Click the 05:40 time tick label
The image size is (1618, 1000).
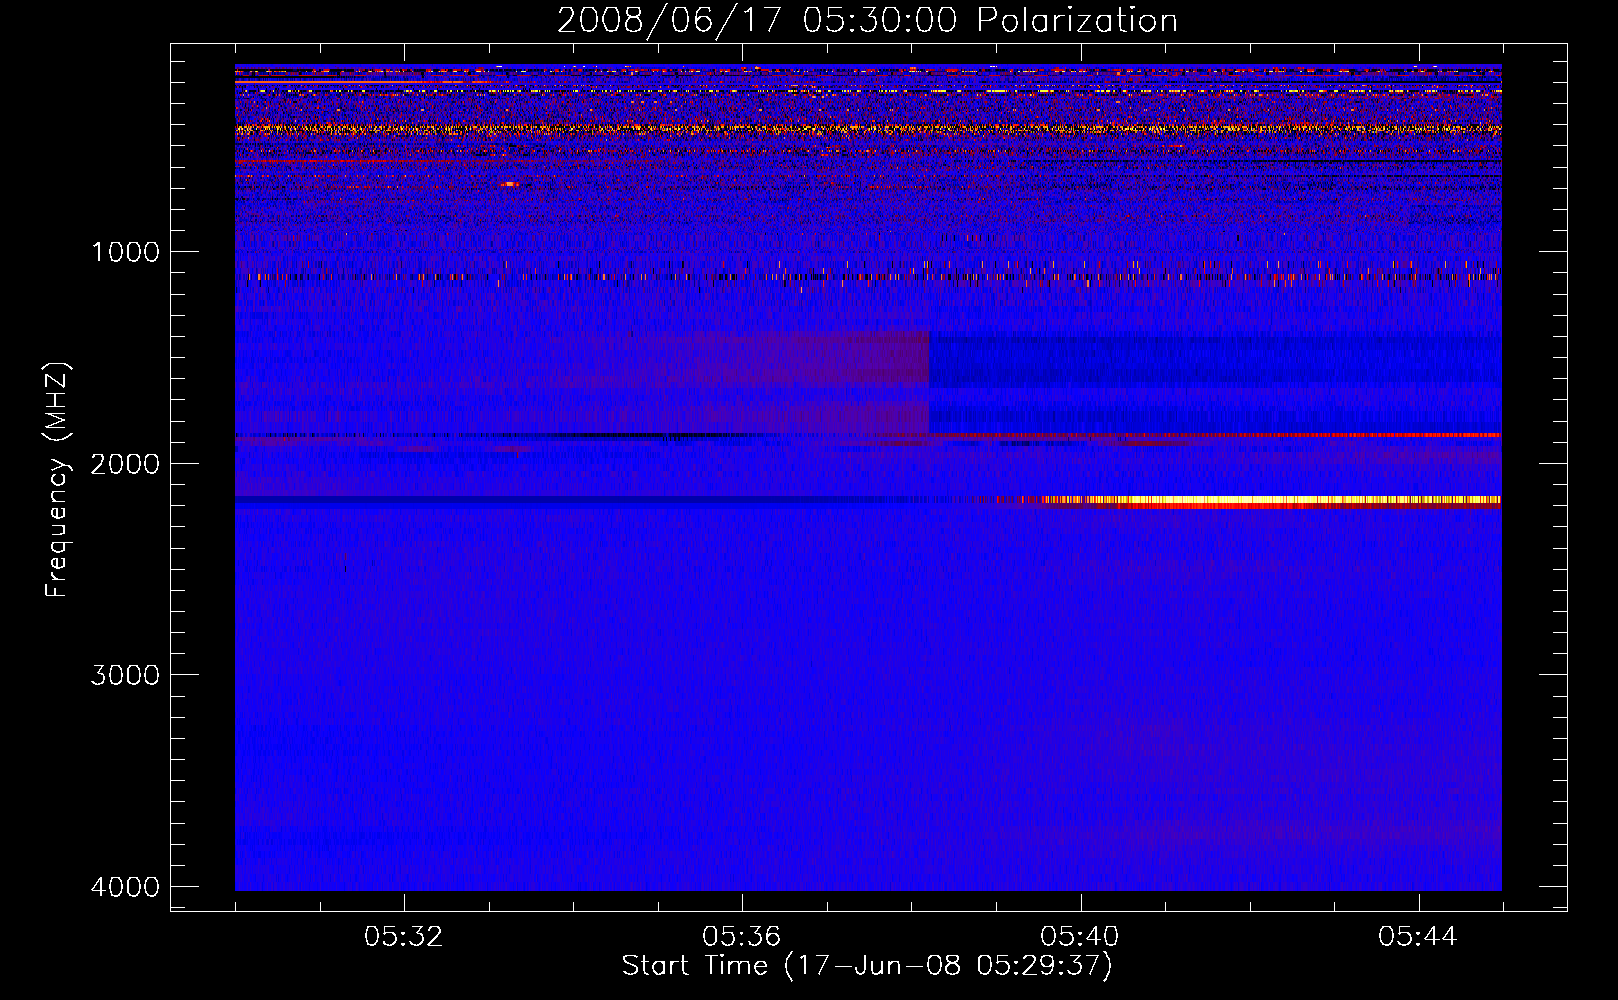click(1080, 937)
